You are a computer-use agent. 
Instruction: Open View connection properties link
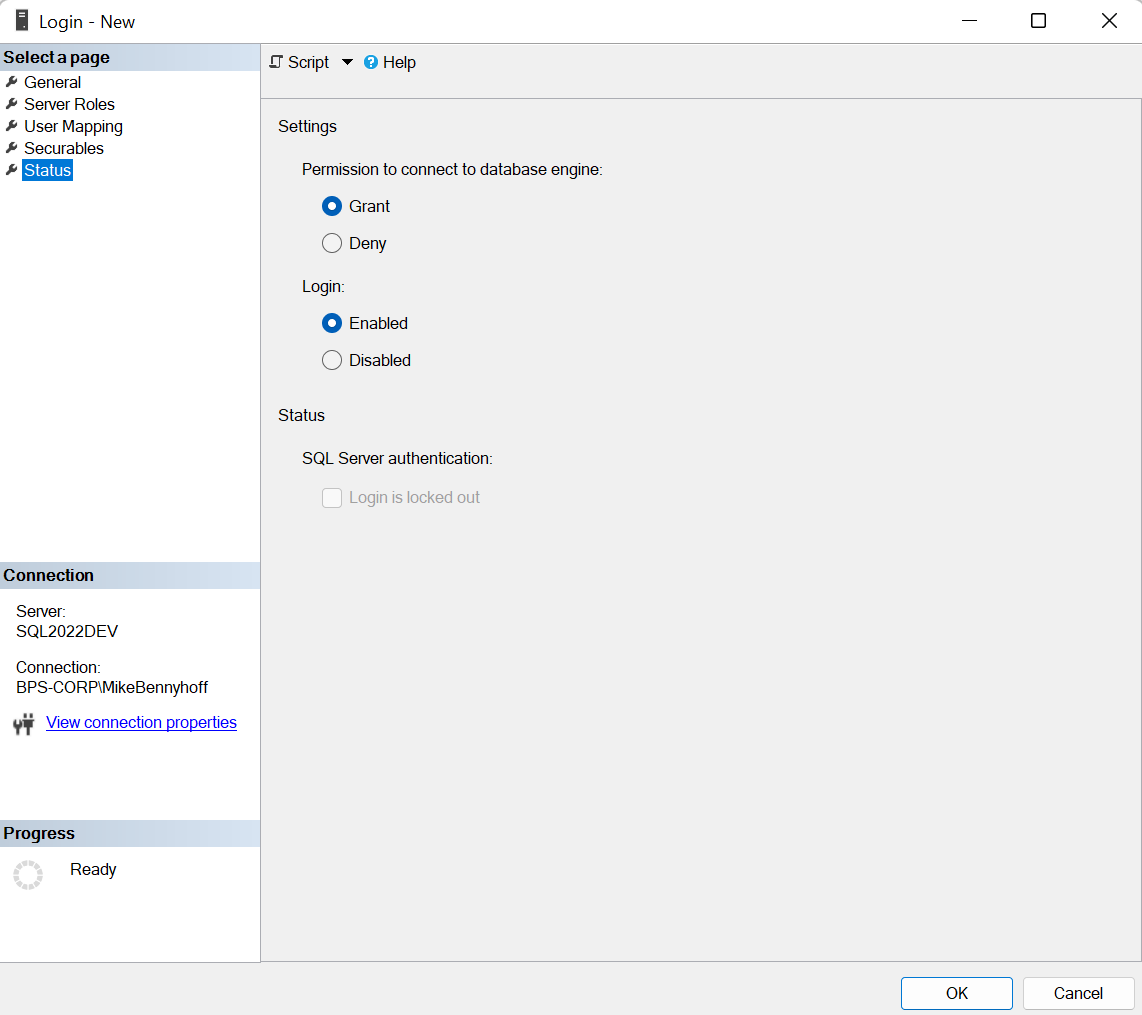141,722
